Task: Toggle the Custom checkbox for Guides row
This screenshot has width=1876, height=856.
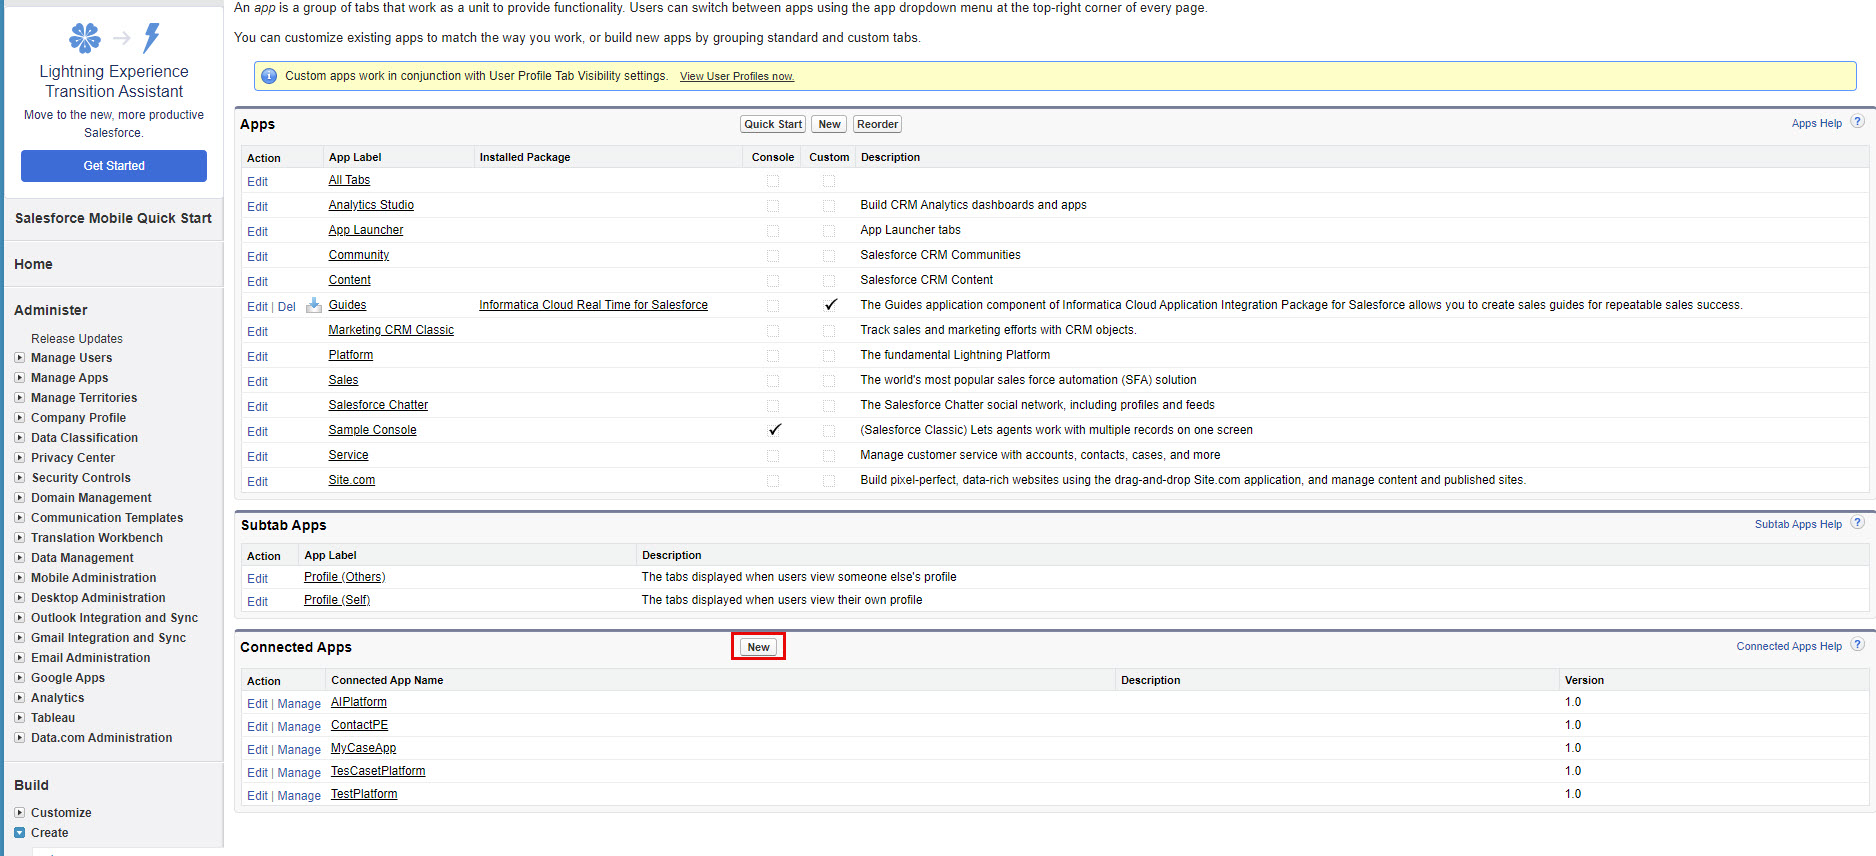Action: point(829,305)
